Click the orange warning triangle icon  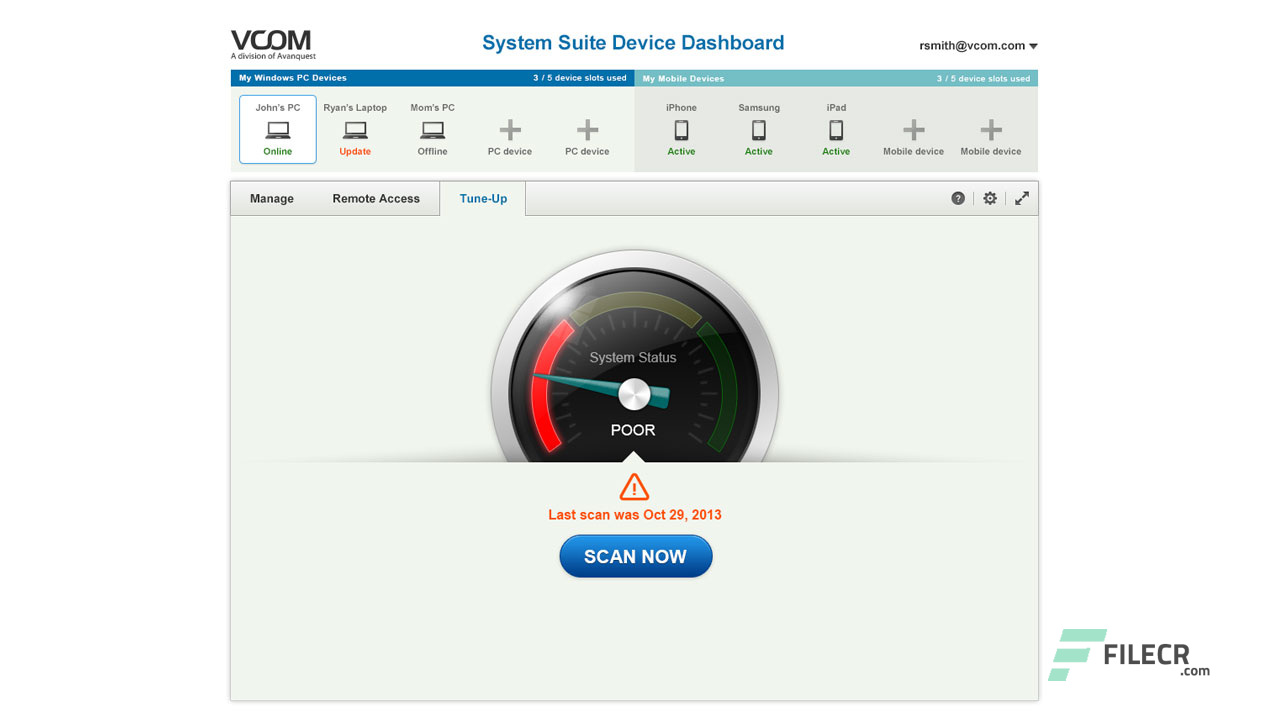click(634, 487)
